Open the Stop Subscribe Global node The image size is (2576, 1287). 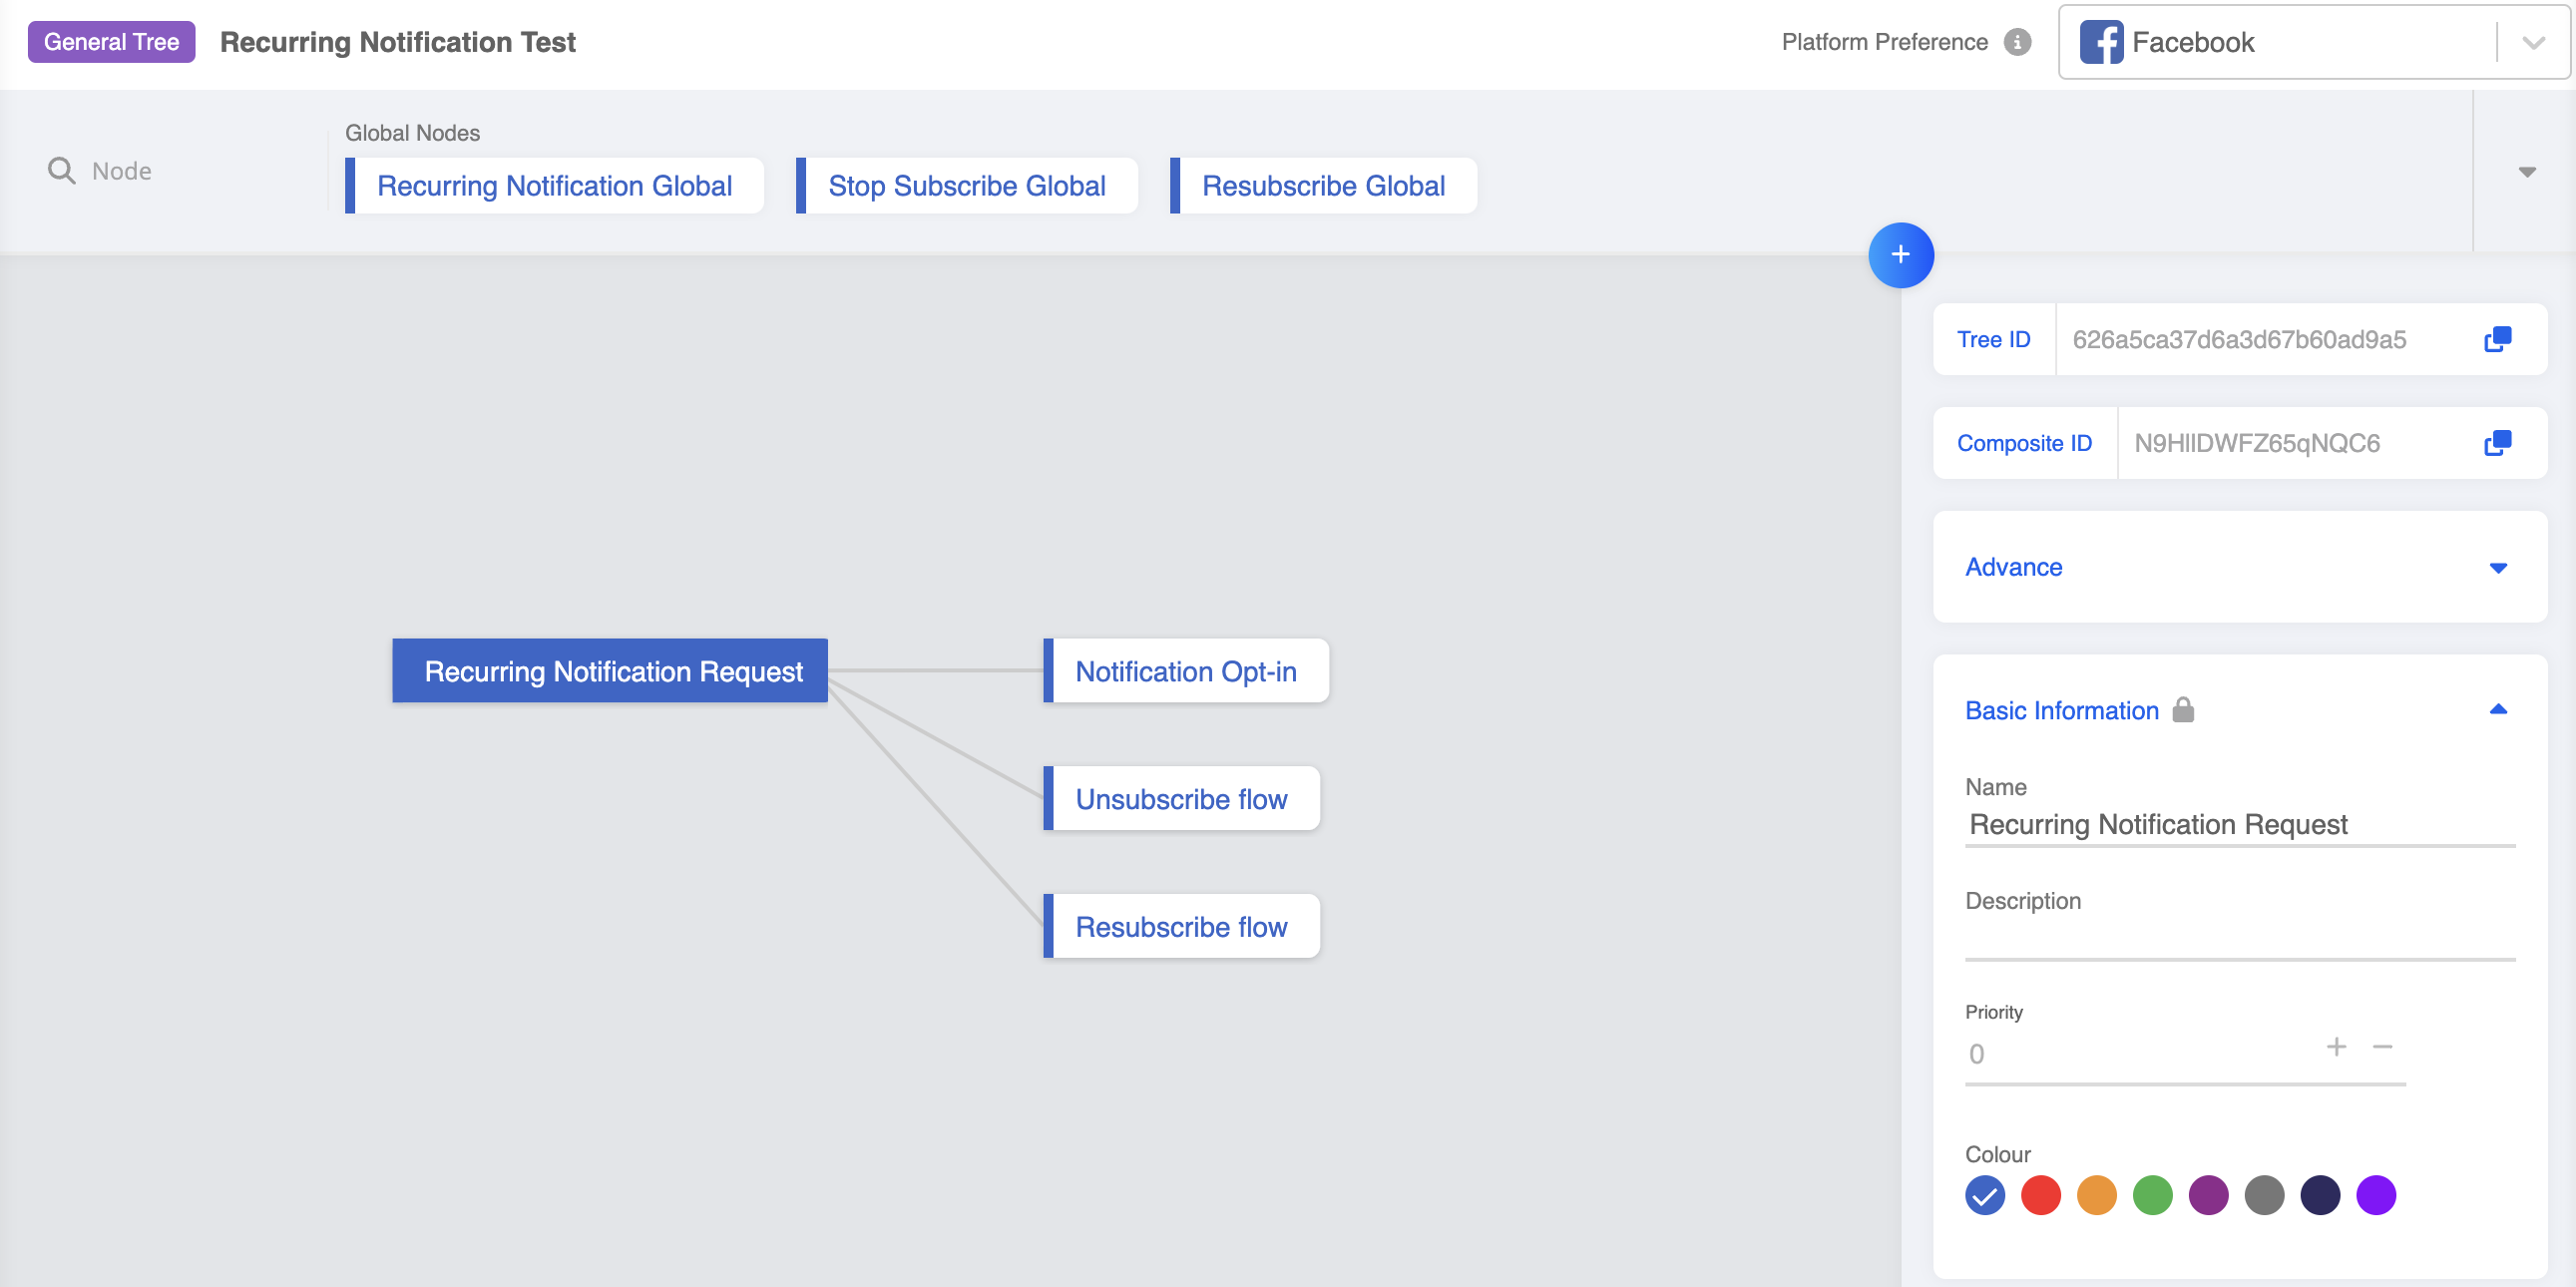click(966, 186)
